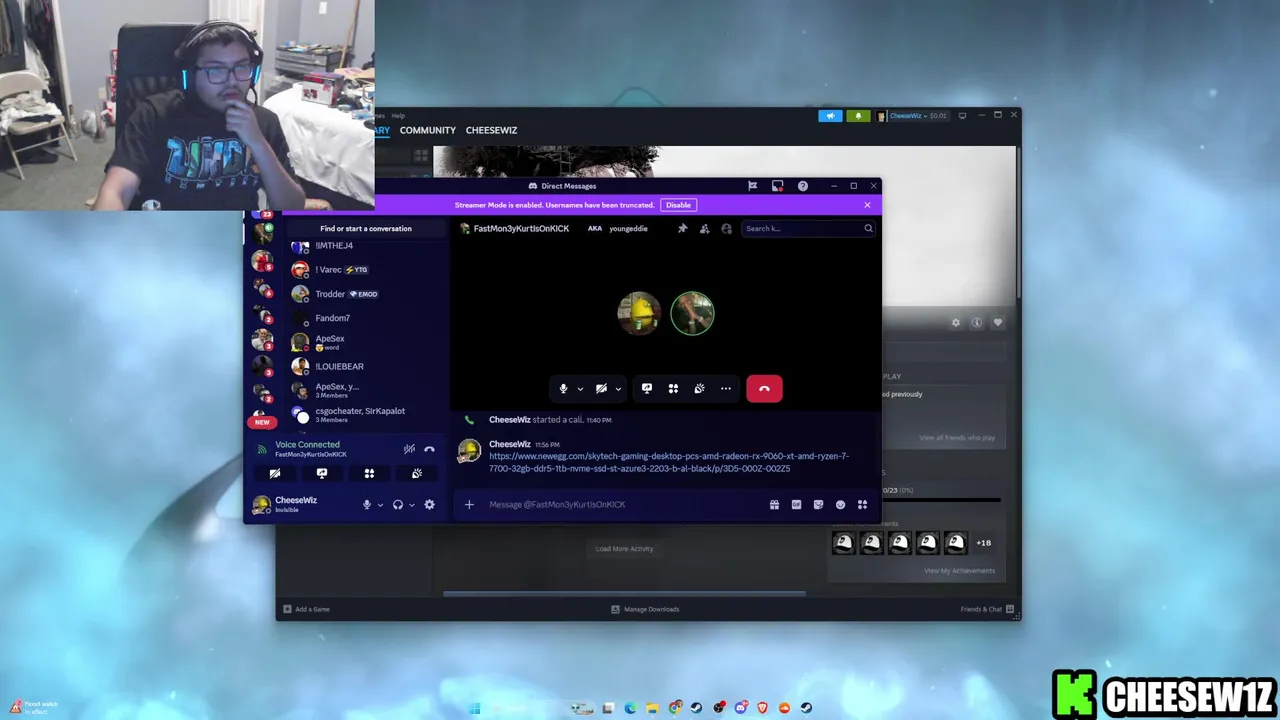Screen dimensions: 1280x720
Task: Click the Discord Search field in the DM header
Action: tap(808, 229)
